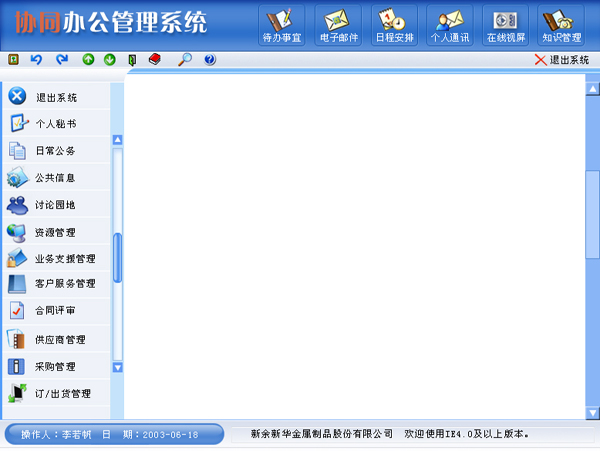Click the 供应商管理 notebook icon
Image resolution: width=600 pixels, height=451 pixels.
click(x=16, y=339)
